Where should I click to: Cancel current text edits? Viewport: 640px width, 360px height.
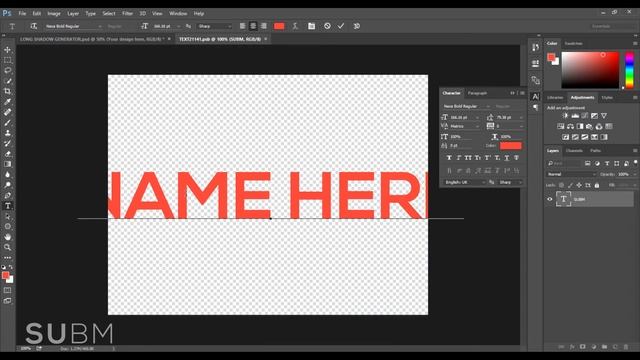(x=327, y=26)
